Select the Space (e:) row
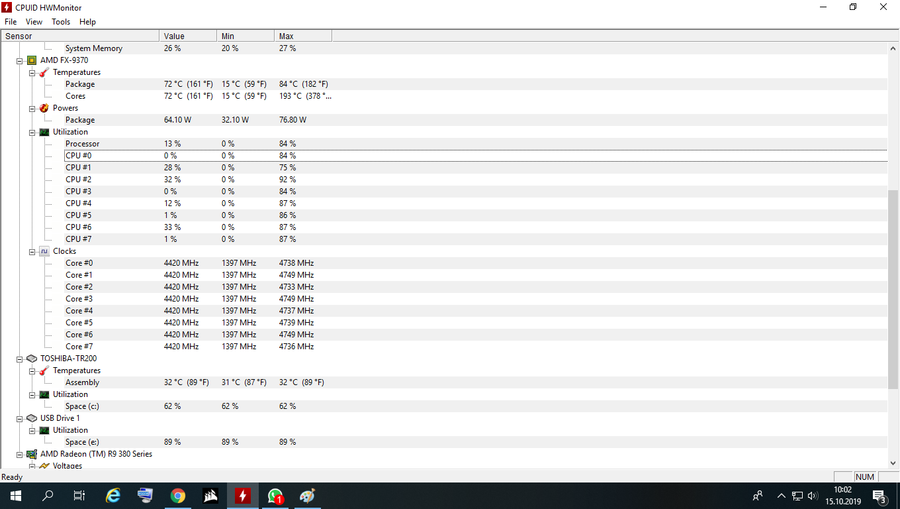This screenshot has height=509, width=900. point(476,442)
